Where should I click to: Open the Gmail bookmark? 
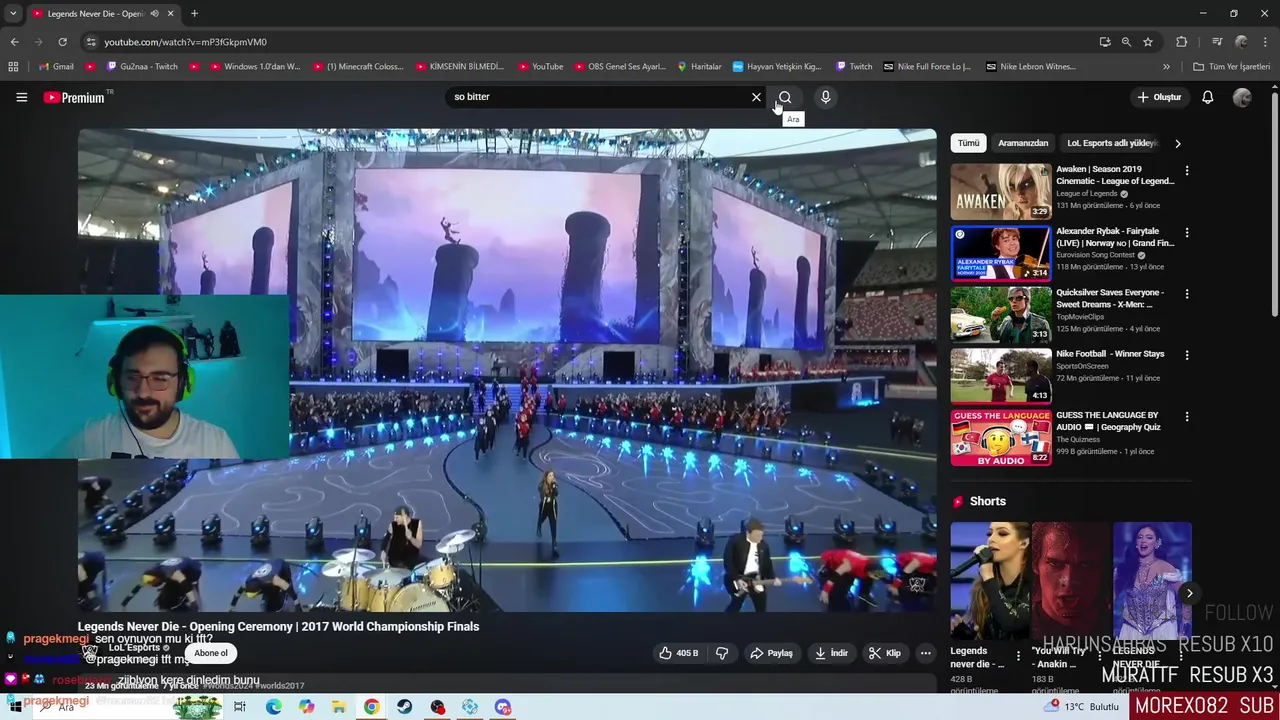click(56, 67)
